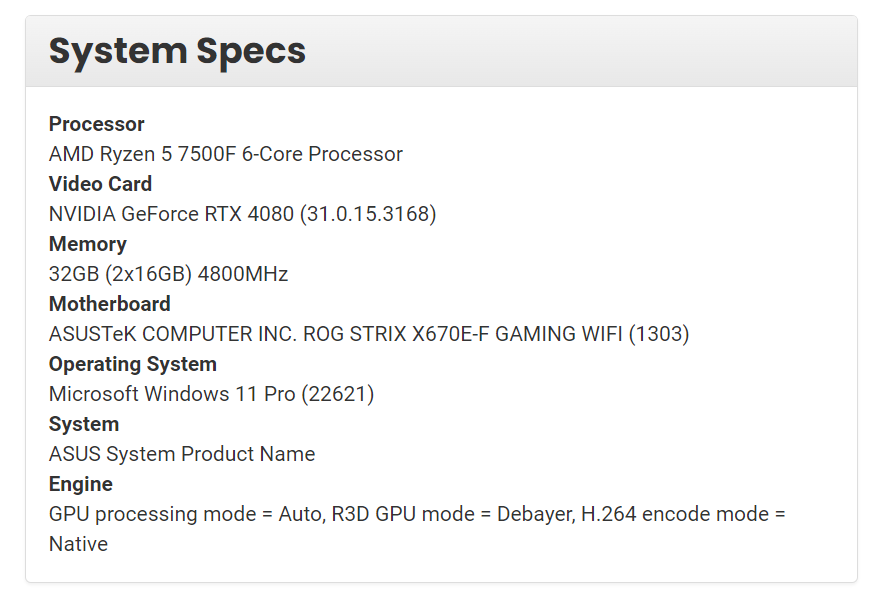Click the ASUS System Product Name text

[x=182, y=454]
